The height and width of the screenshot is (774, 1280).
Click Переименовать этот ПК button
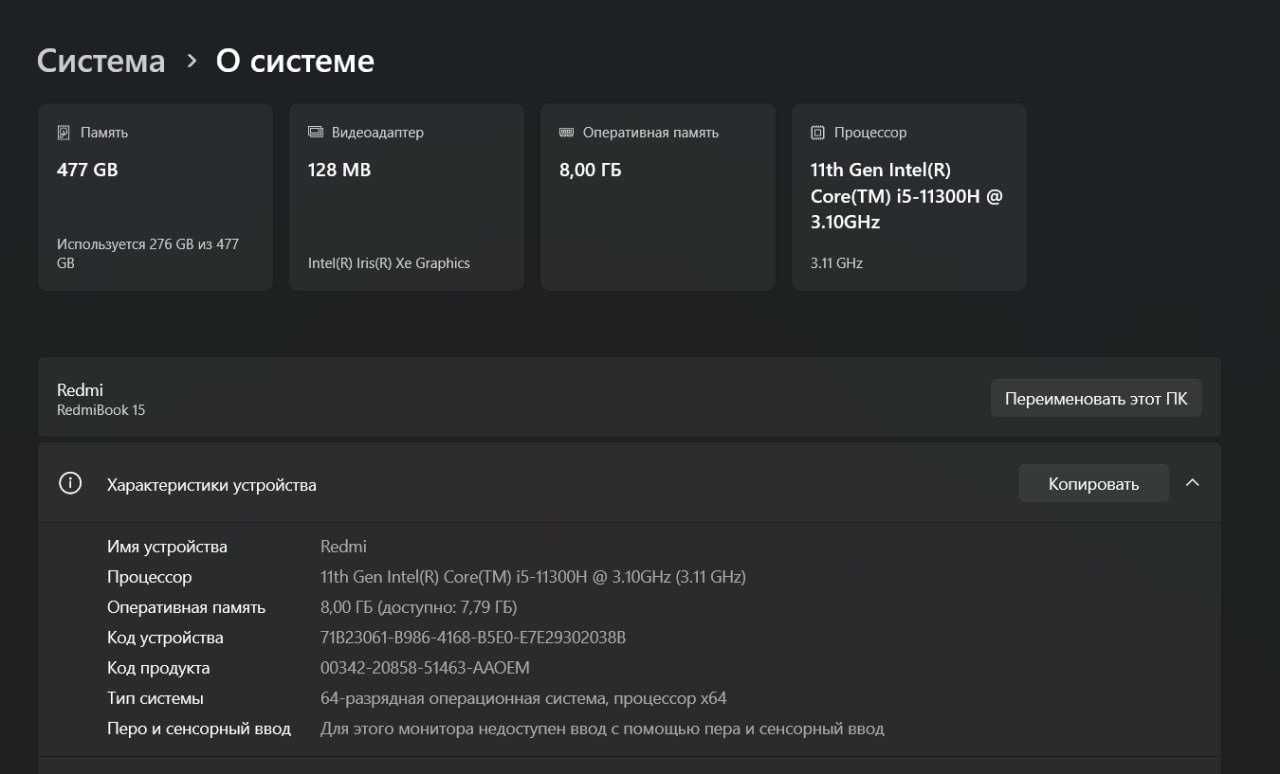click(1096, 398)
